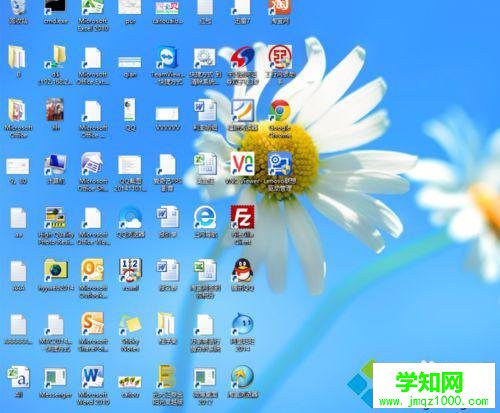The image size is (500, 413).
Task: Launch the globe-with-star browser shortcut
Action: pyautogui.click(x=242, y=377)
